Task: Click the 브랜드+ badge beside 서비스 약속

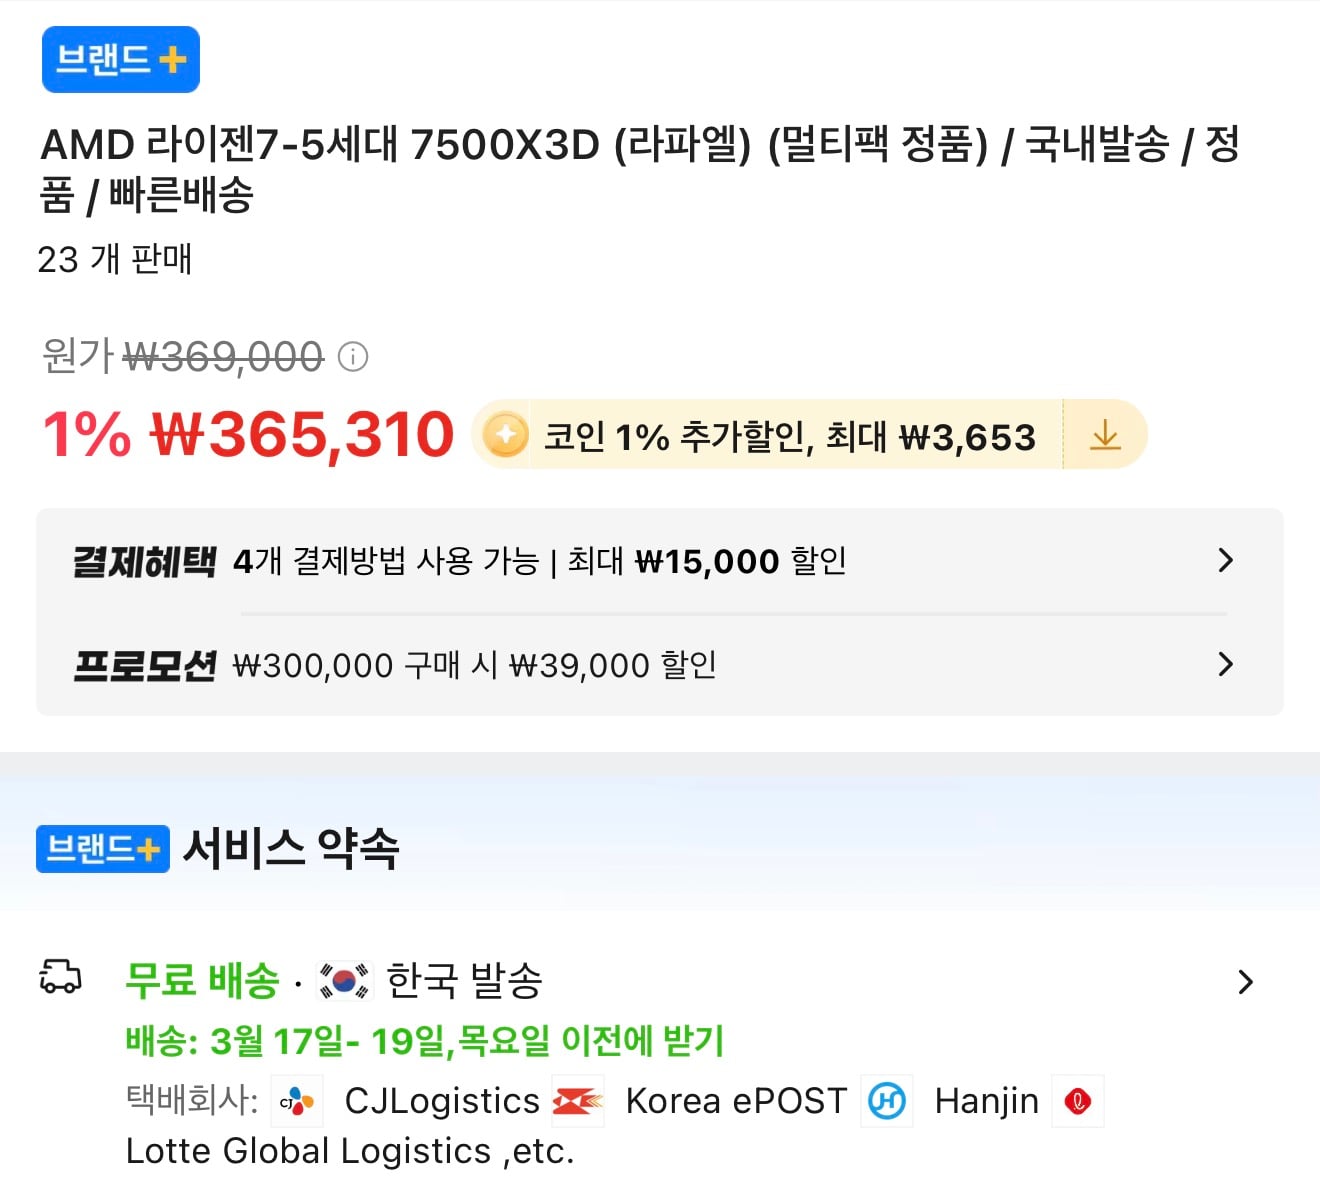Action: click(x=103, y=849)
